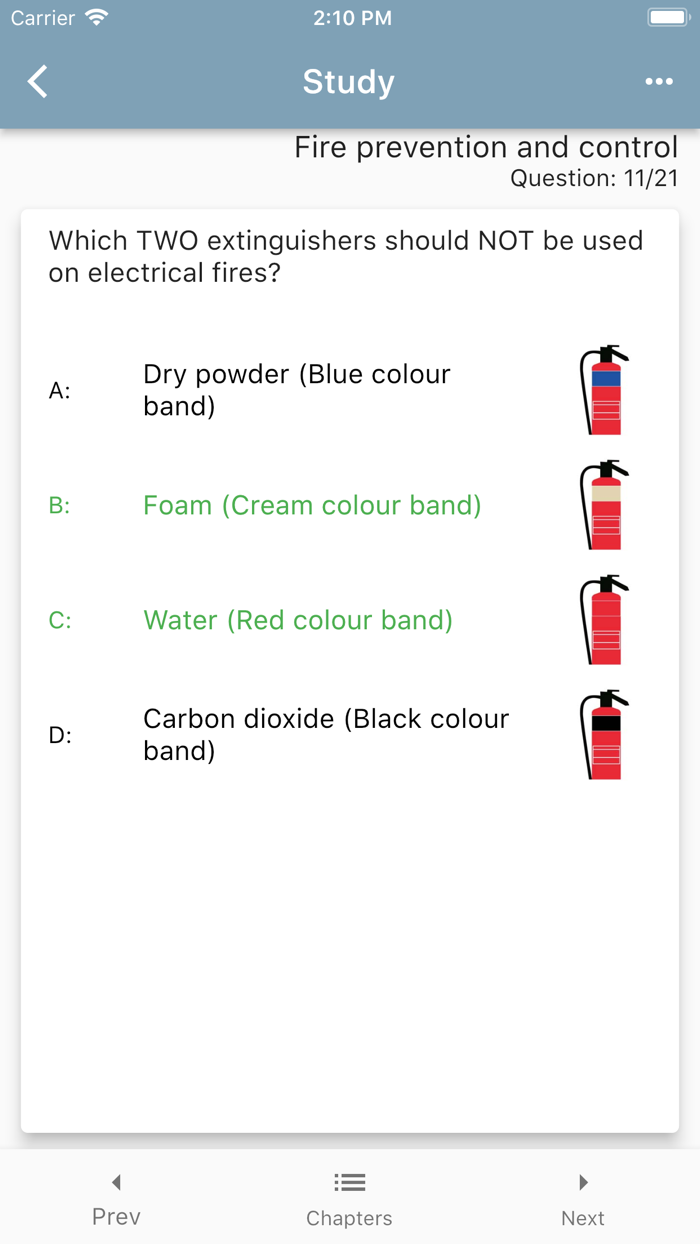Select answer C: Water (Red colour band)
The height and width of the screenshot is (1244, 700).
pos(298,620)
